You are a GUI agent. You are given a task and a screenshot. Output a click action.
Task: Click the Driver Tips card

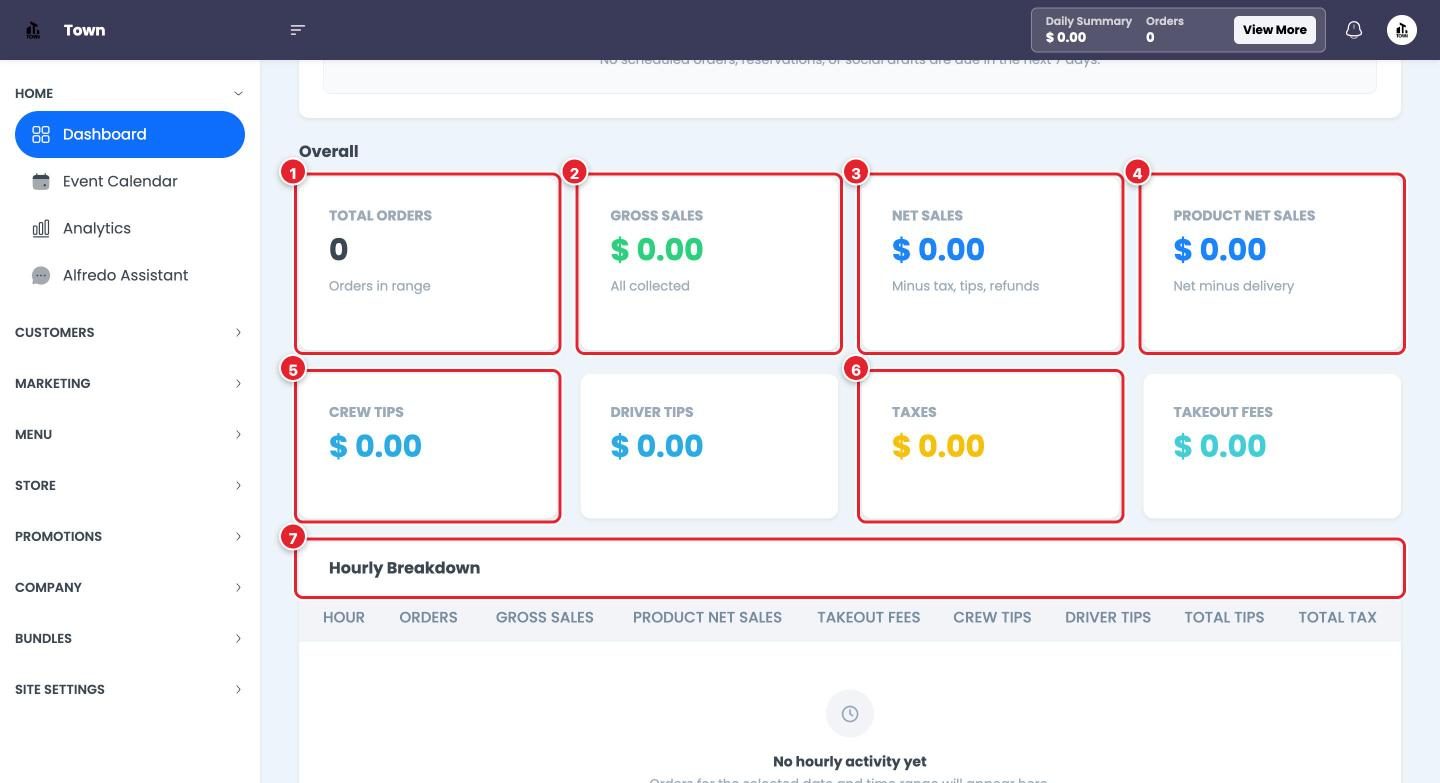709,446
